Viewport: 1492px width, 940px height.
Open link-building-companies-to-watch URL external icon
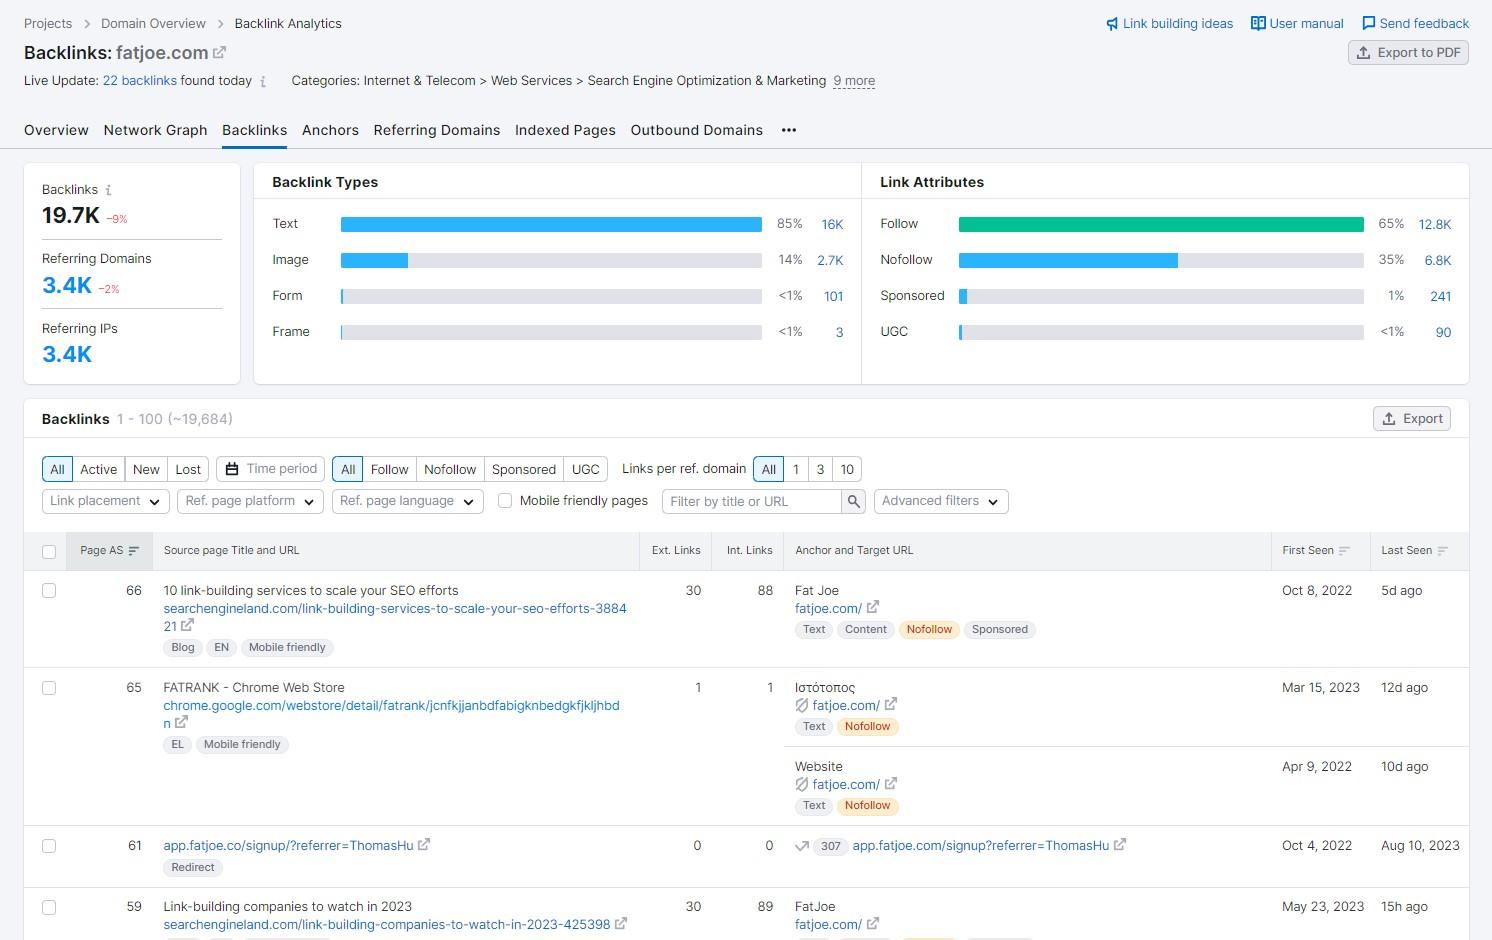[x=621, y=923]
